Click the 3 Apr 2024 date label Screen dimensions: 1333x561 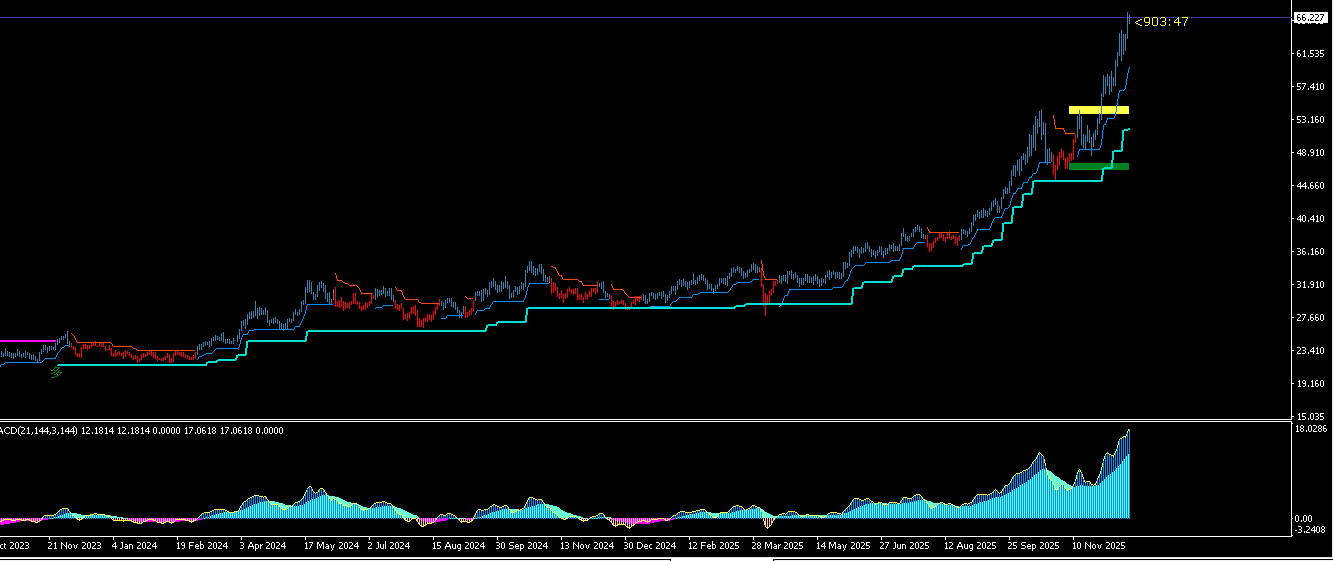pos(266,547)
